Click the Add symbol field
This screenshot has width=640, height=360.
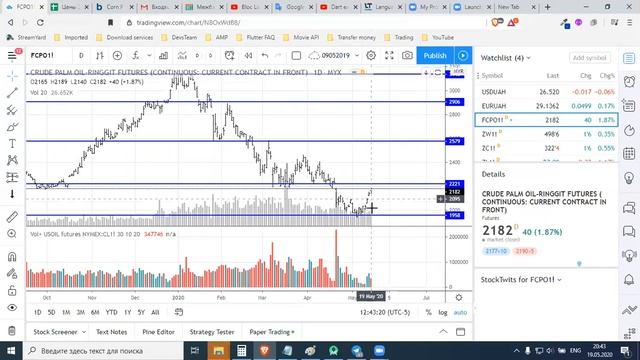[590, 58]
